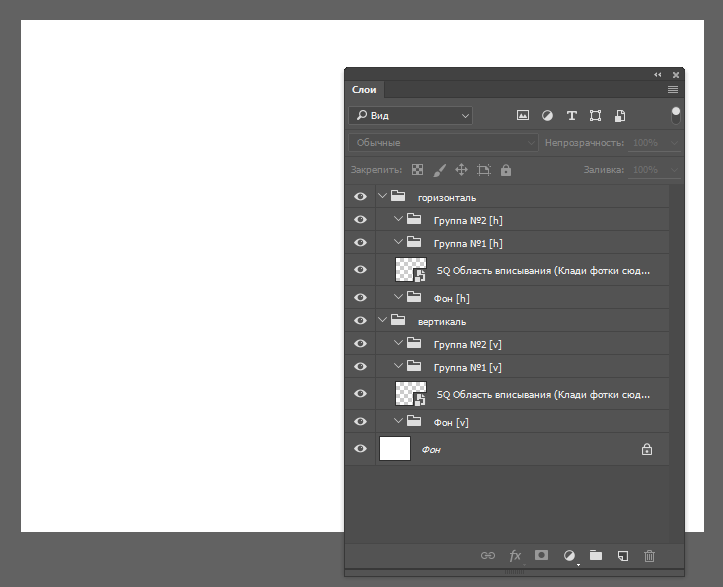Delete layer with trash icon
The width and height of the screenshot is (723, 587).
pyautogui.click(x=649, y=556)
